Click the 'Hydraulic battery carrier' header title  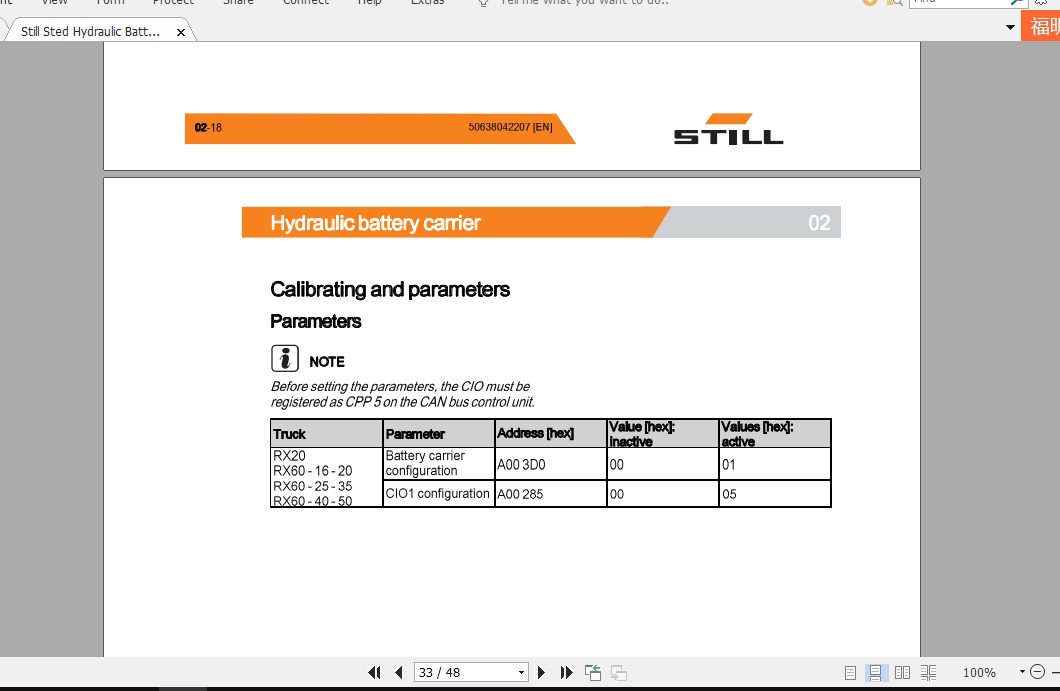click(375, 222)
